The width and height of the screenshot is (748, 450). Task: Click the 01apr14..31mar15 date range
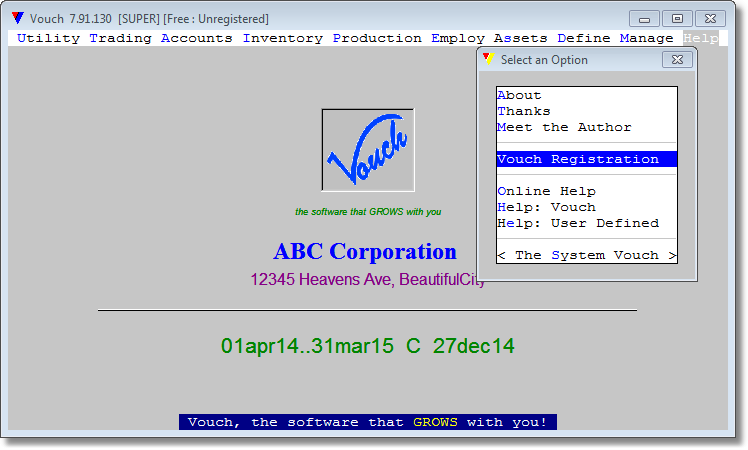coord(307,346)
